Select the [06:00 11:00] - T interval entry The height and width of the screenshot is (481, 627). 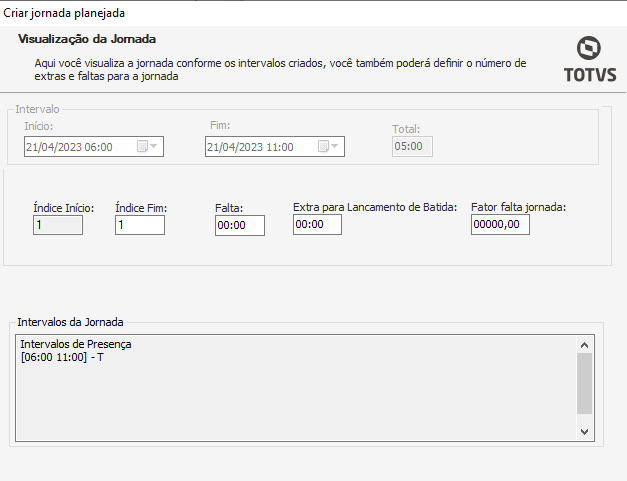[62, 358]
